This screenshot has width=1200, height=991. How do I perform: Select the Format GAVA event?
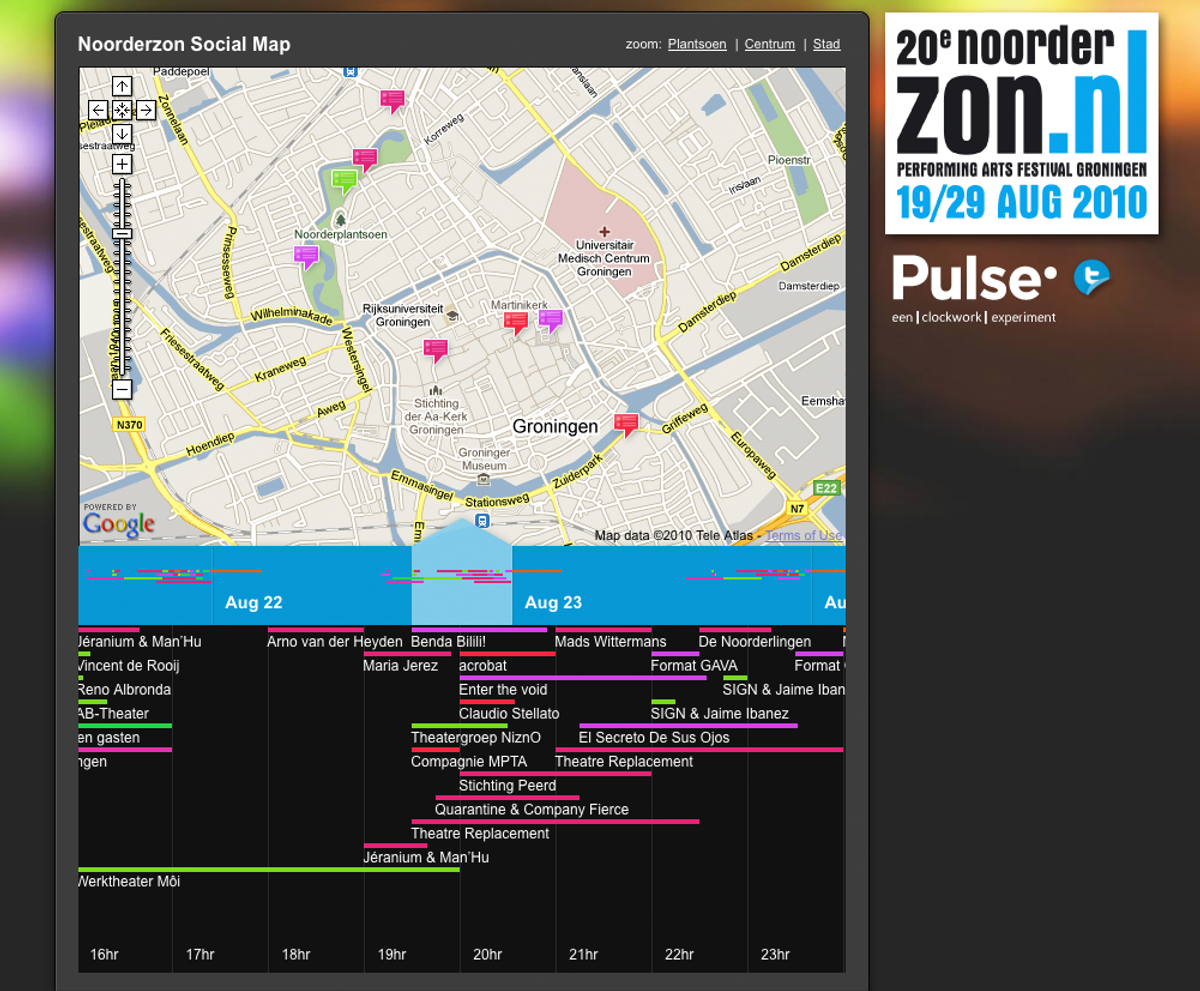tap(694, 666)
